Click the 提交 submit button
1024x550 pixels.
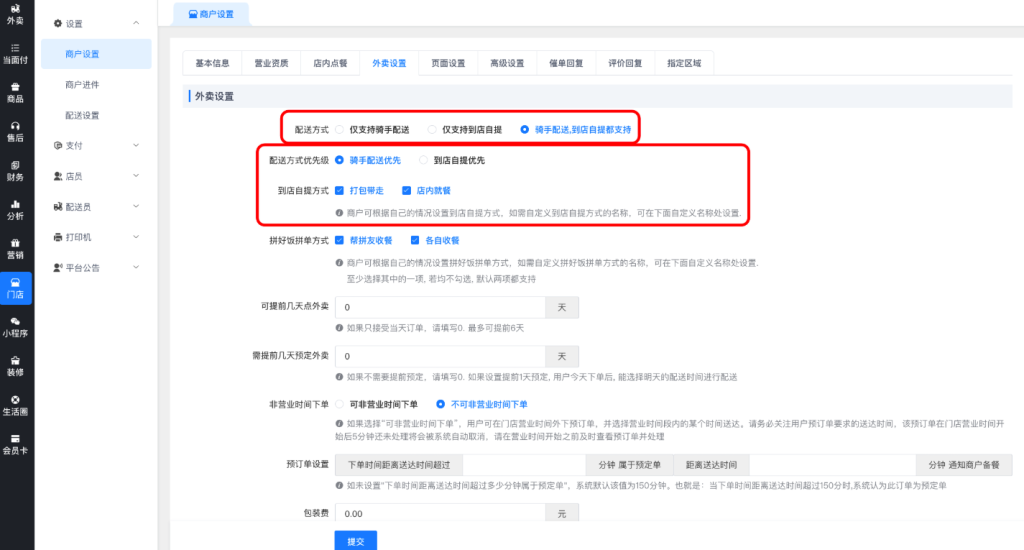tap(355, 540)
